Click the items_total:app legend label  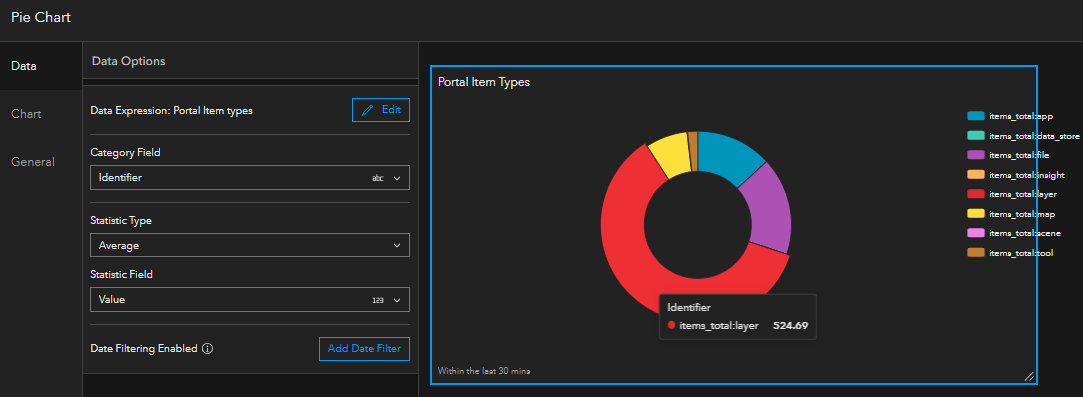[x=1021, y=117]
